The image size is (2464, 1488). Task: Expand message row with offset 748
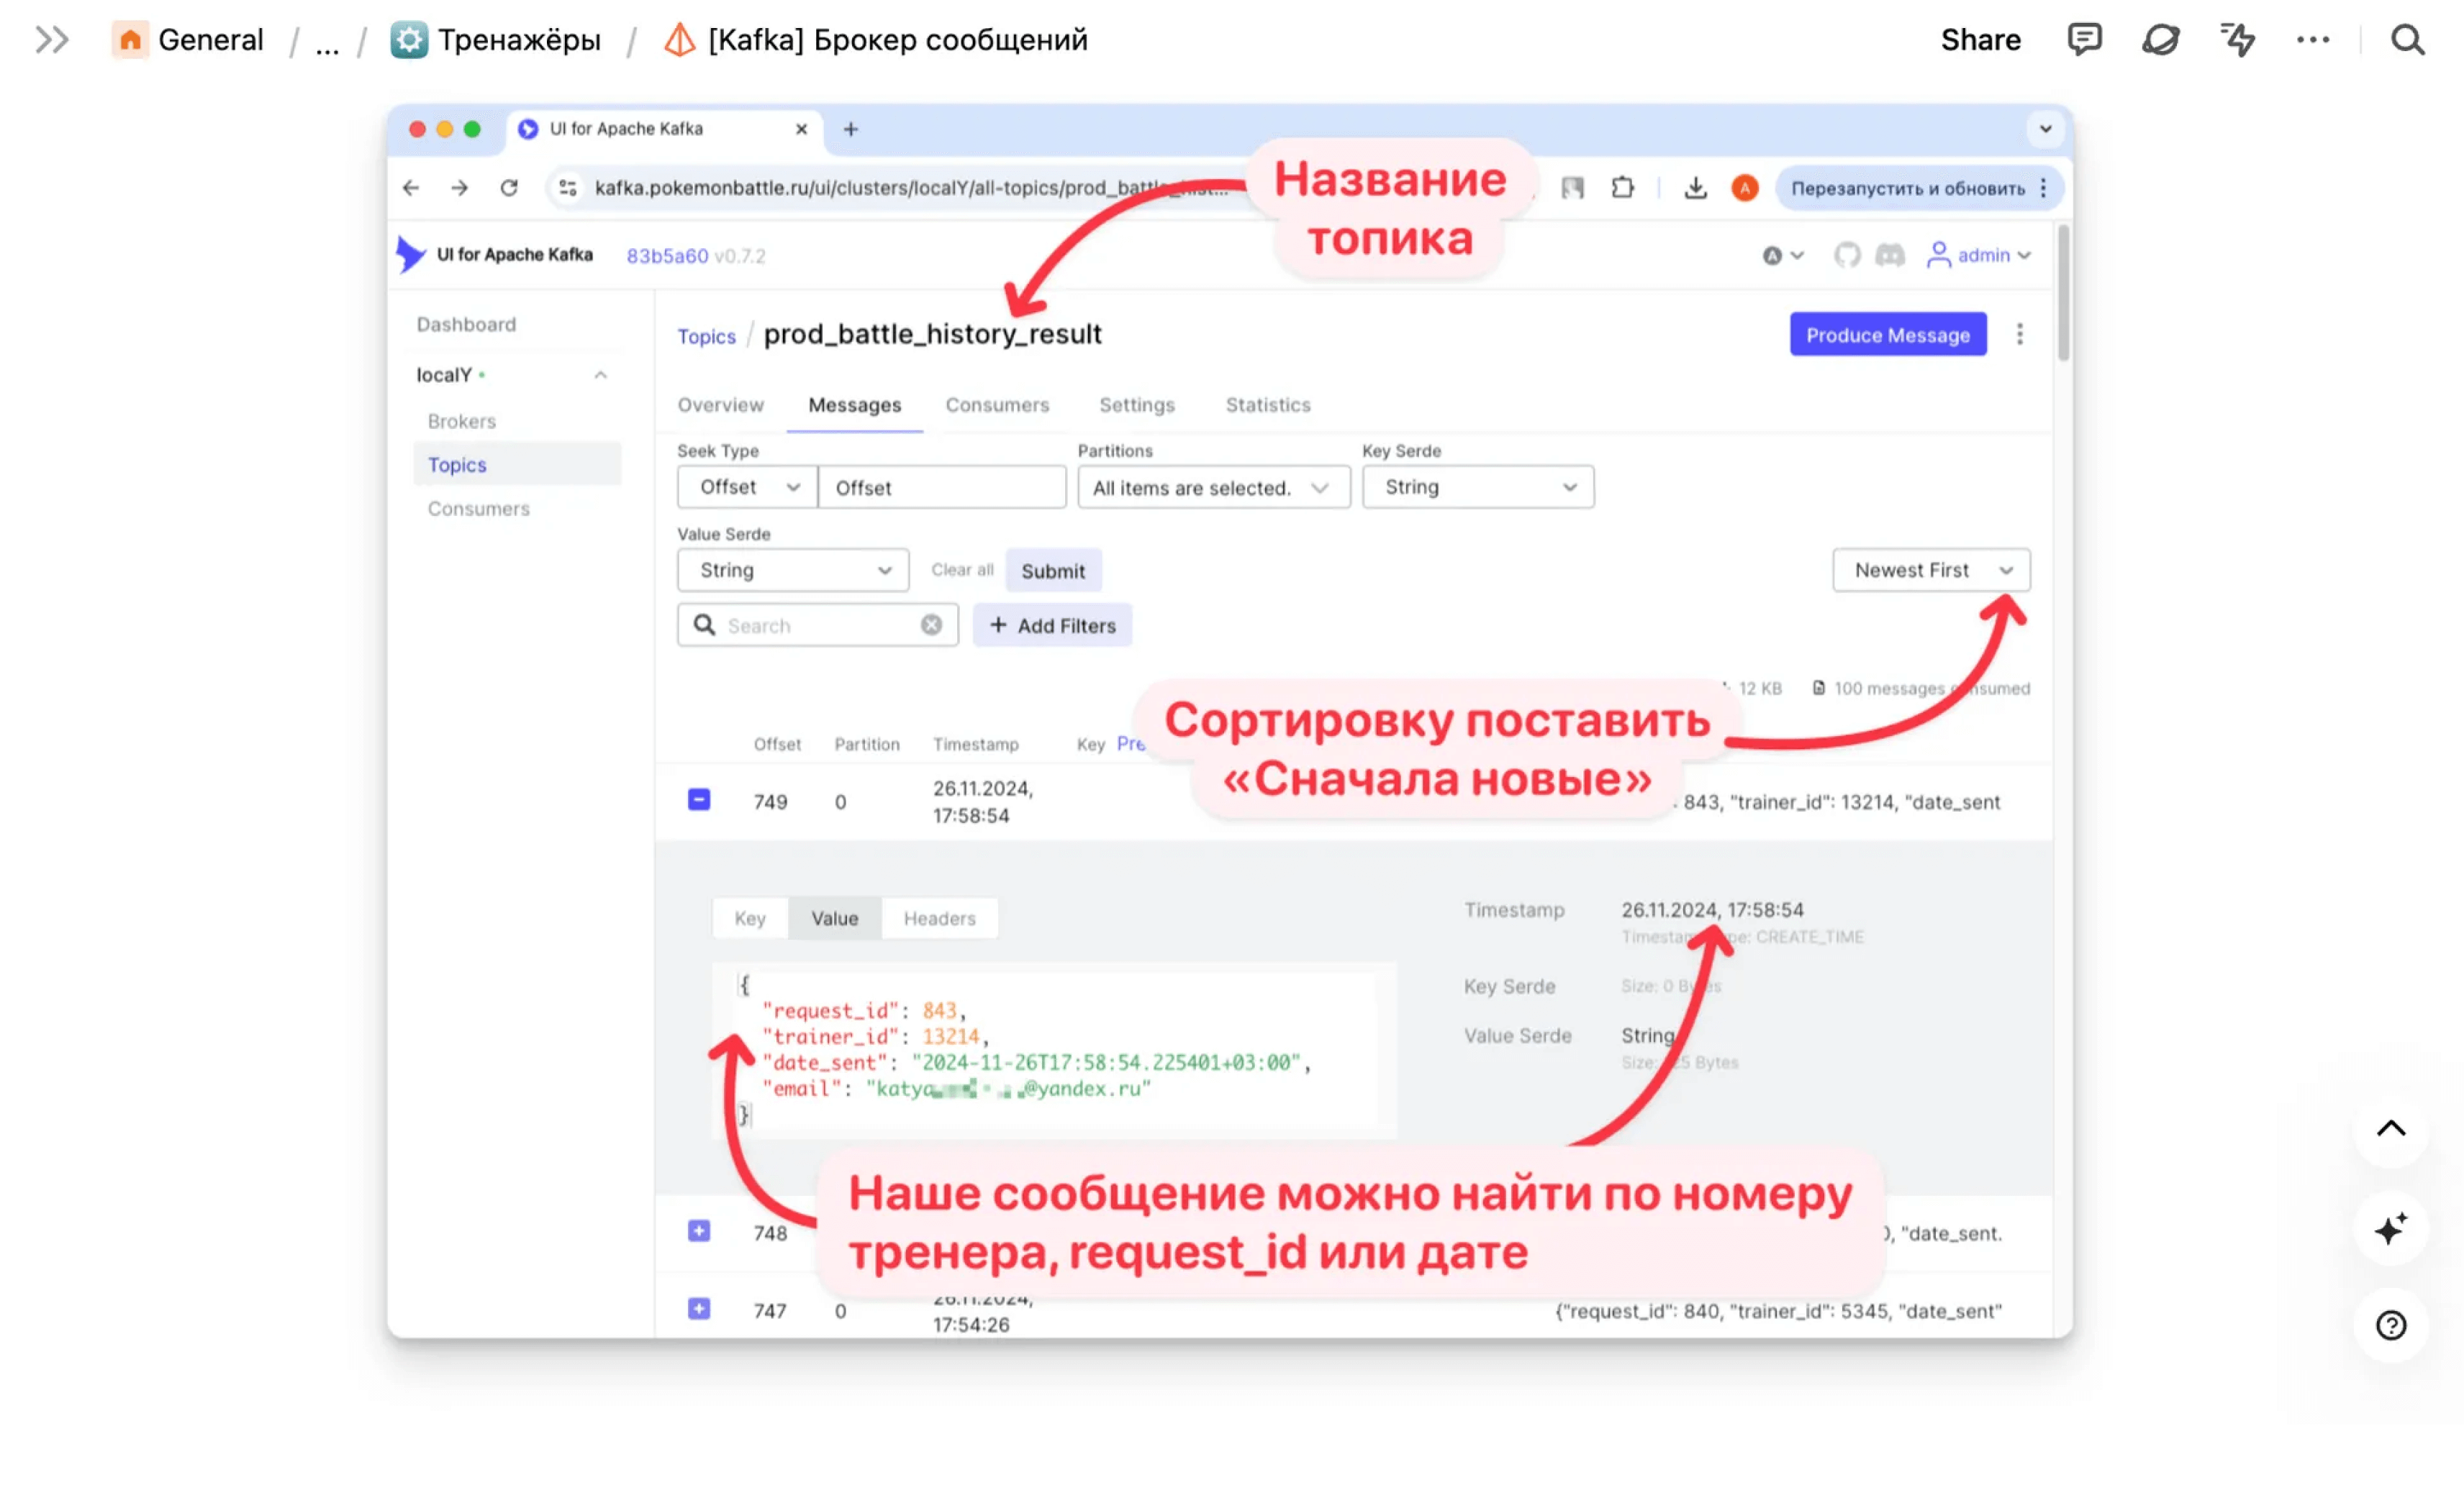point(699,1231)
